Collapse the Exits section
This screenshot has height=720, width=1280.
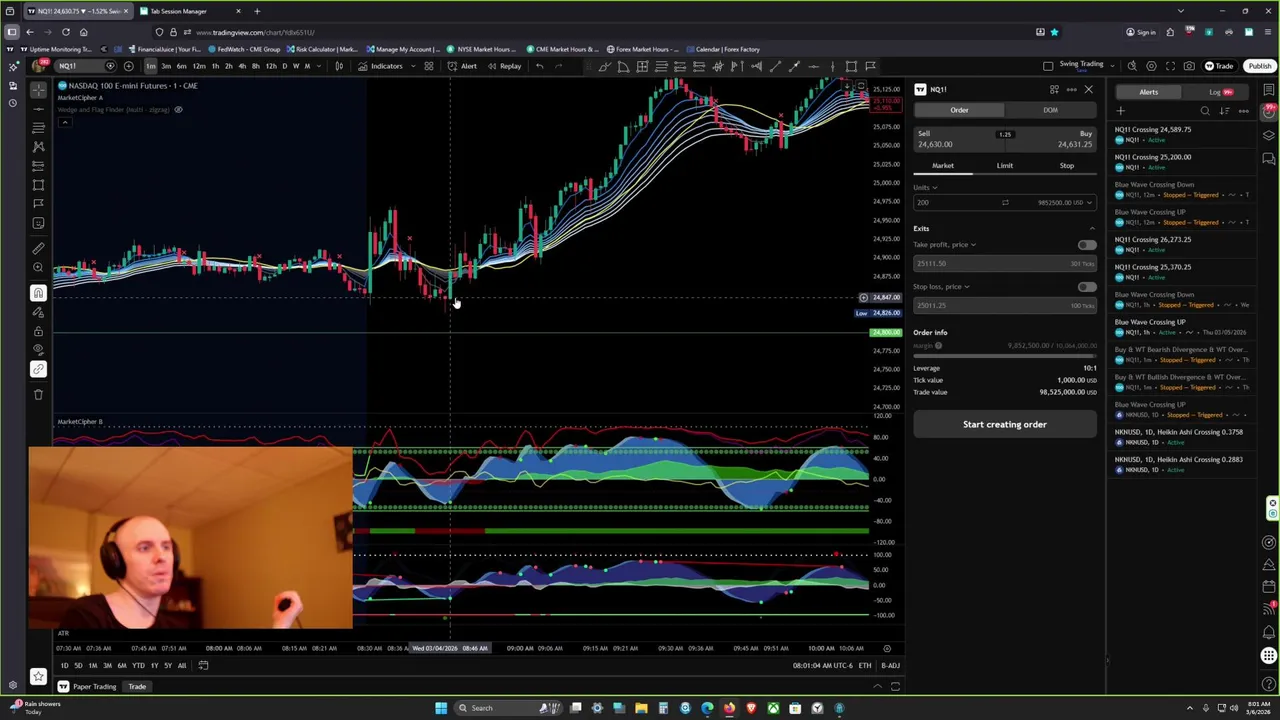[1091, 229]
